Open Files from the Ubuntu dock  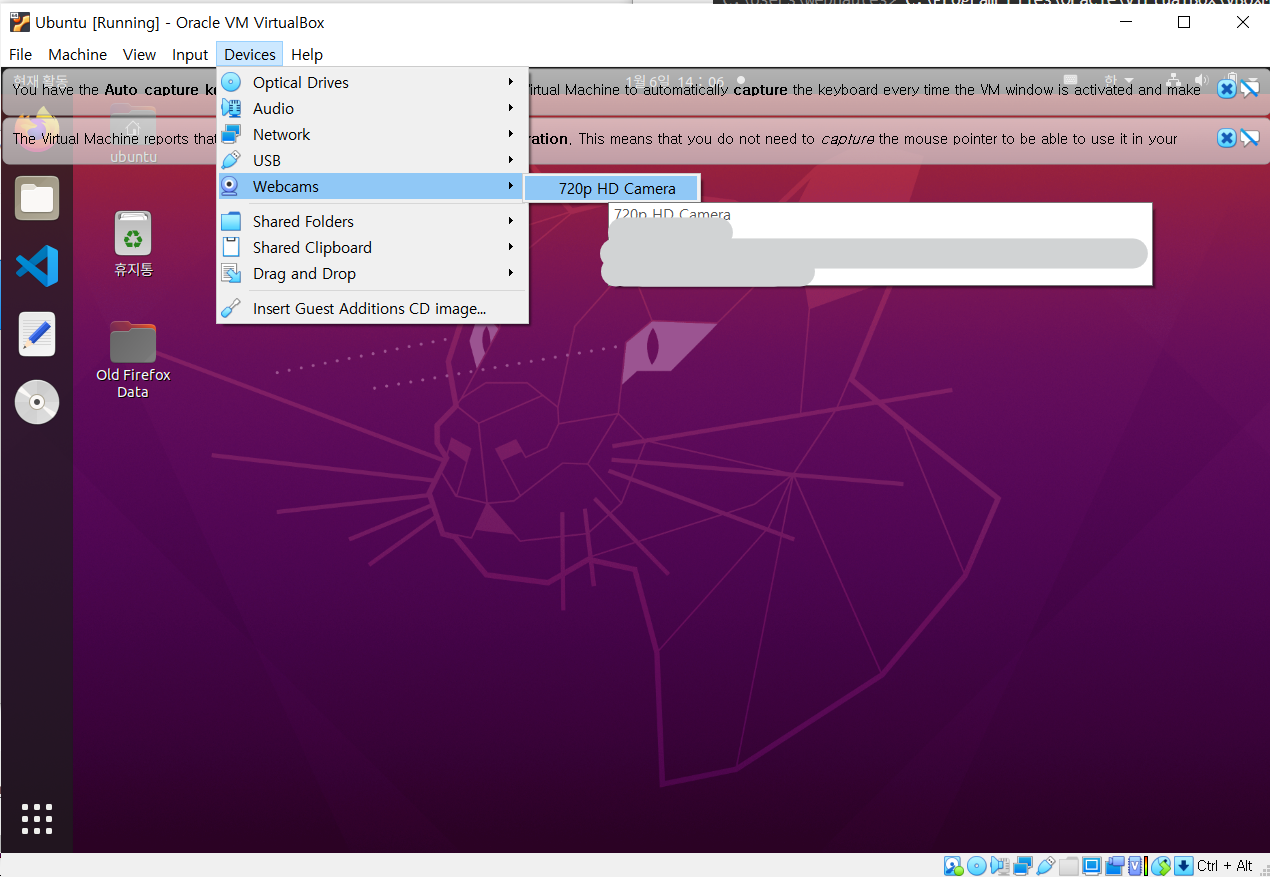pyautogui.click(x=37, y=198)
